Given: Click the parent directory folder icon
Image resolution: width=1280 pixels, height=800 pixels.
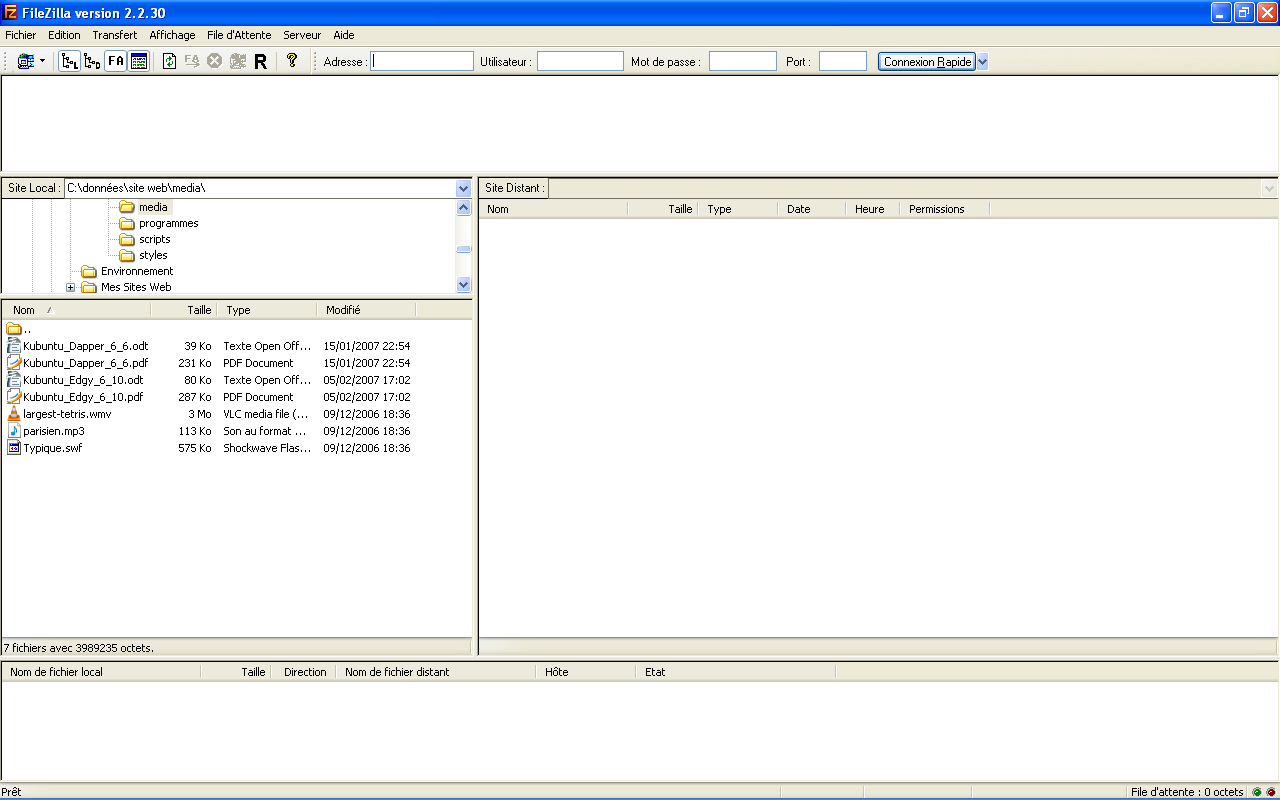Looking at the screenshot, I should 14,329.
